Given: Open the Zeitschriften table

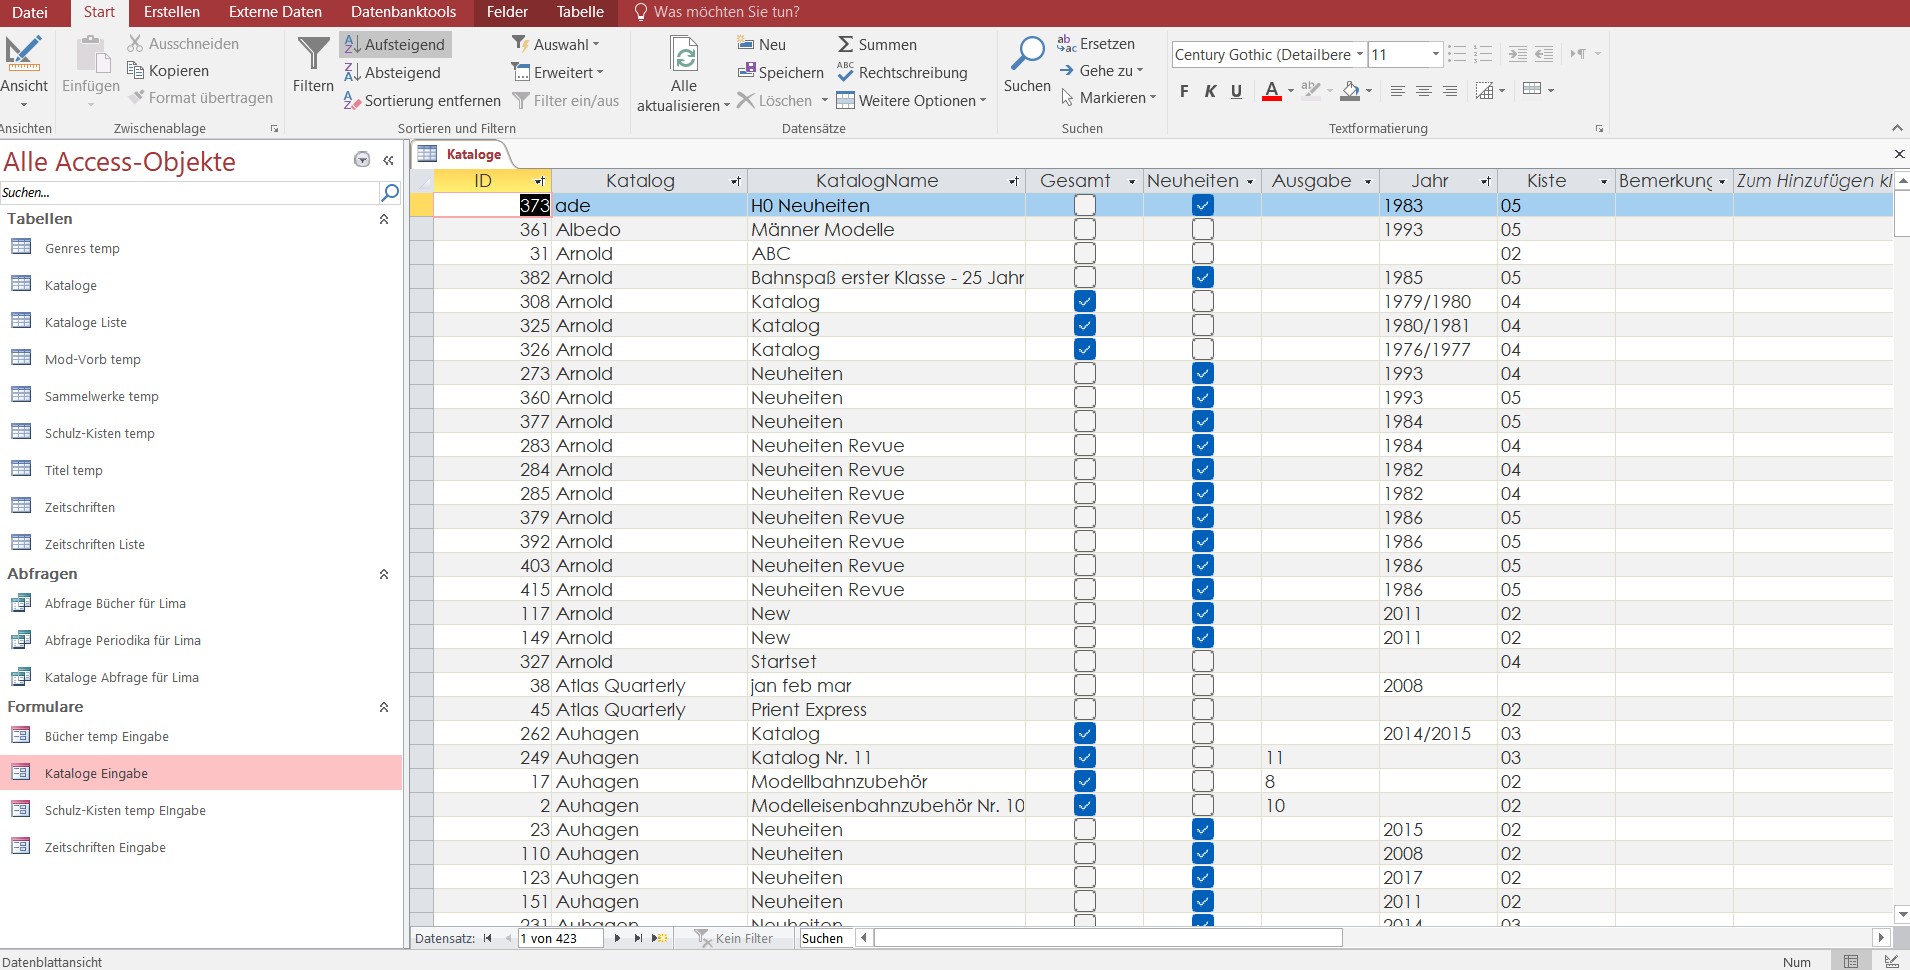Looking at the screenshot, I should pyautogui.click(x=79, y=507).
